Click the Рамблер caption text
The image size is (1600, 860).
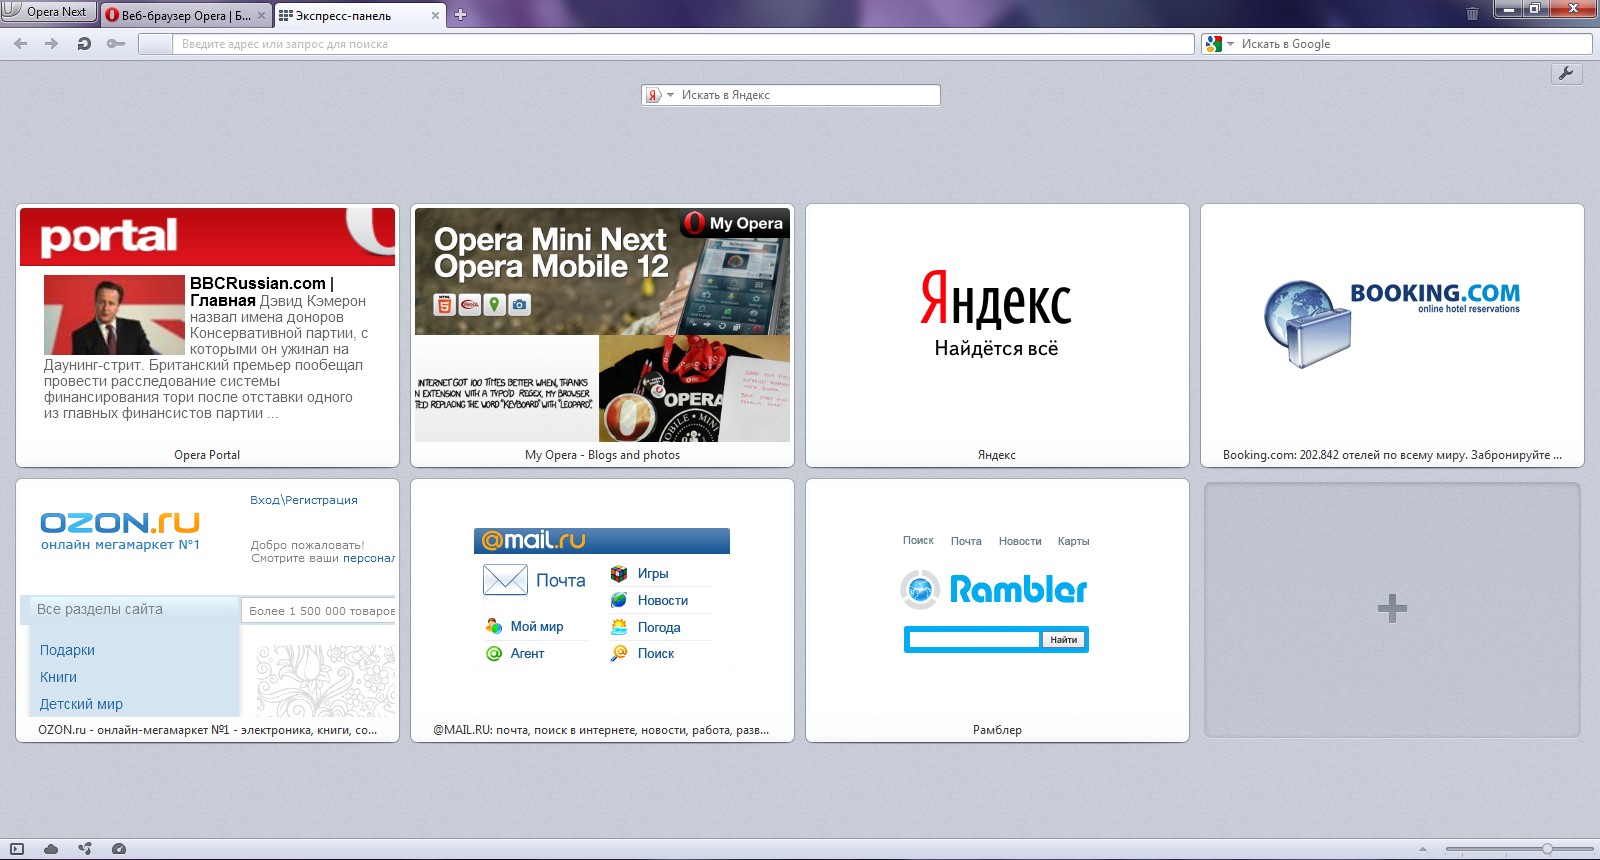pos(997,730)
